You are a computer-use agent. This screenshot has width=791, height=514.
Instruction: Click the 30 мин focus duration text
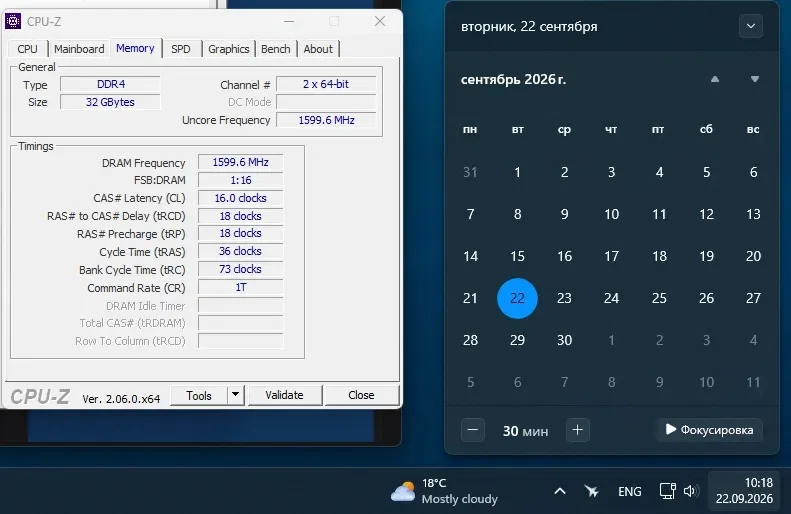click(x=525, y=431)
